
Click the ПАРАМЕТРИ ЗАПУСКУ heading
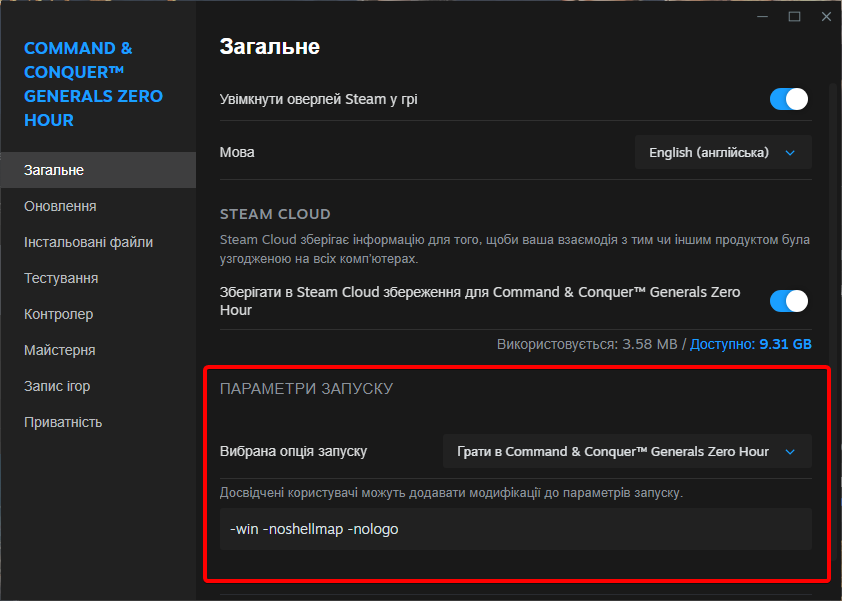click(x=307, y=388)
